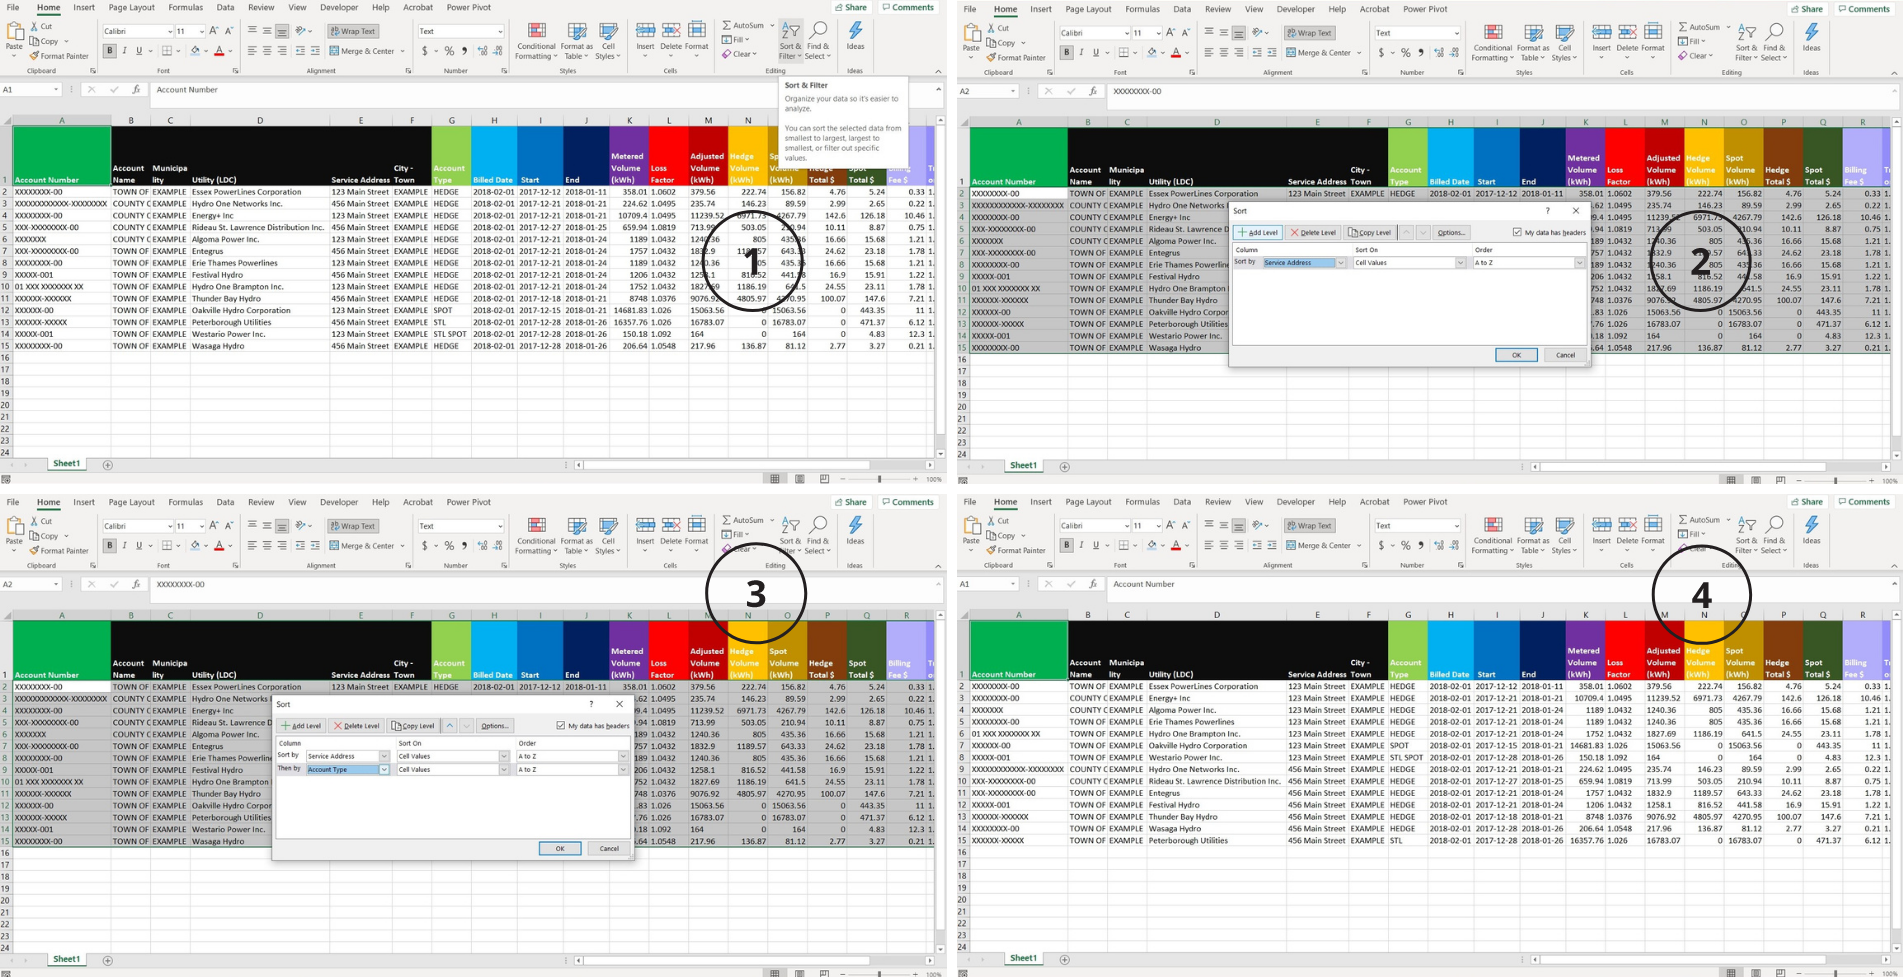The width and height of the screenshot is (1903, 977).
Task: Click OK in top-right Sort dialog
Action: pyautogui.click(x=1516, y=355)
